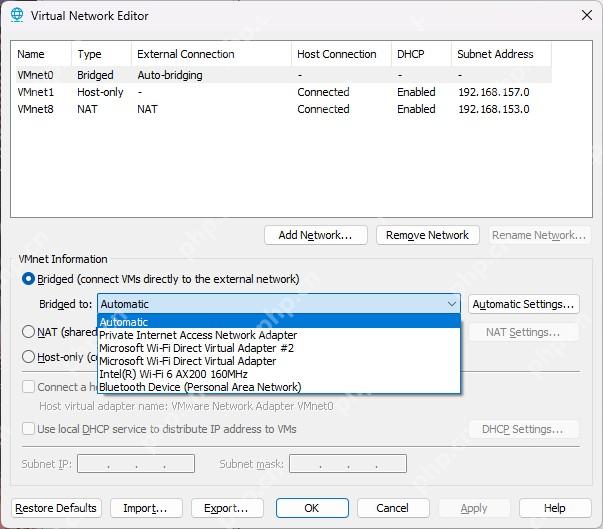This screenshot has height=529, width=603.
Task: Open Automatic Settings dialog
Action: (x=523, y=304)
